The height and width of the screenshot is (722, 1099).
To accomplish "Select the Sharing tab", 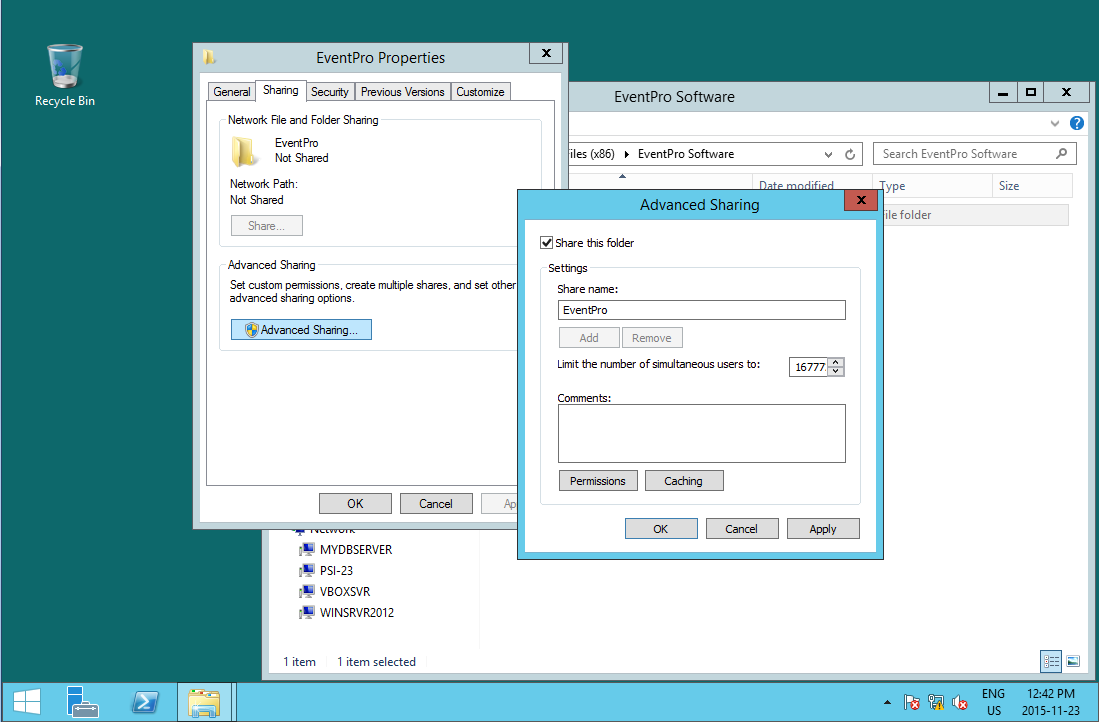I will click(x=280, y=90).
